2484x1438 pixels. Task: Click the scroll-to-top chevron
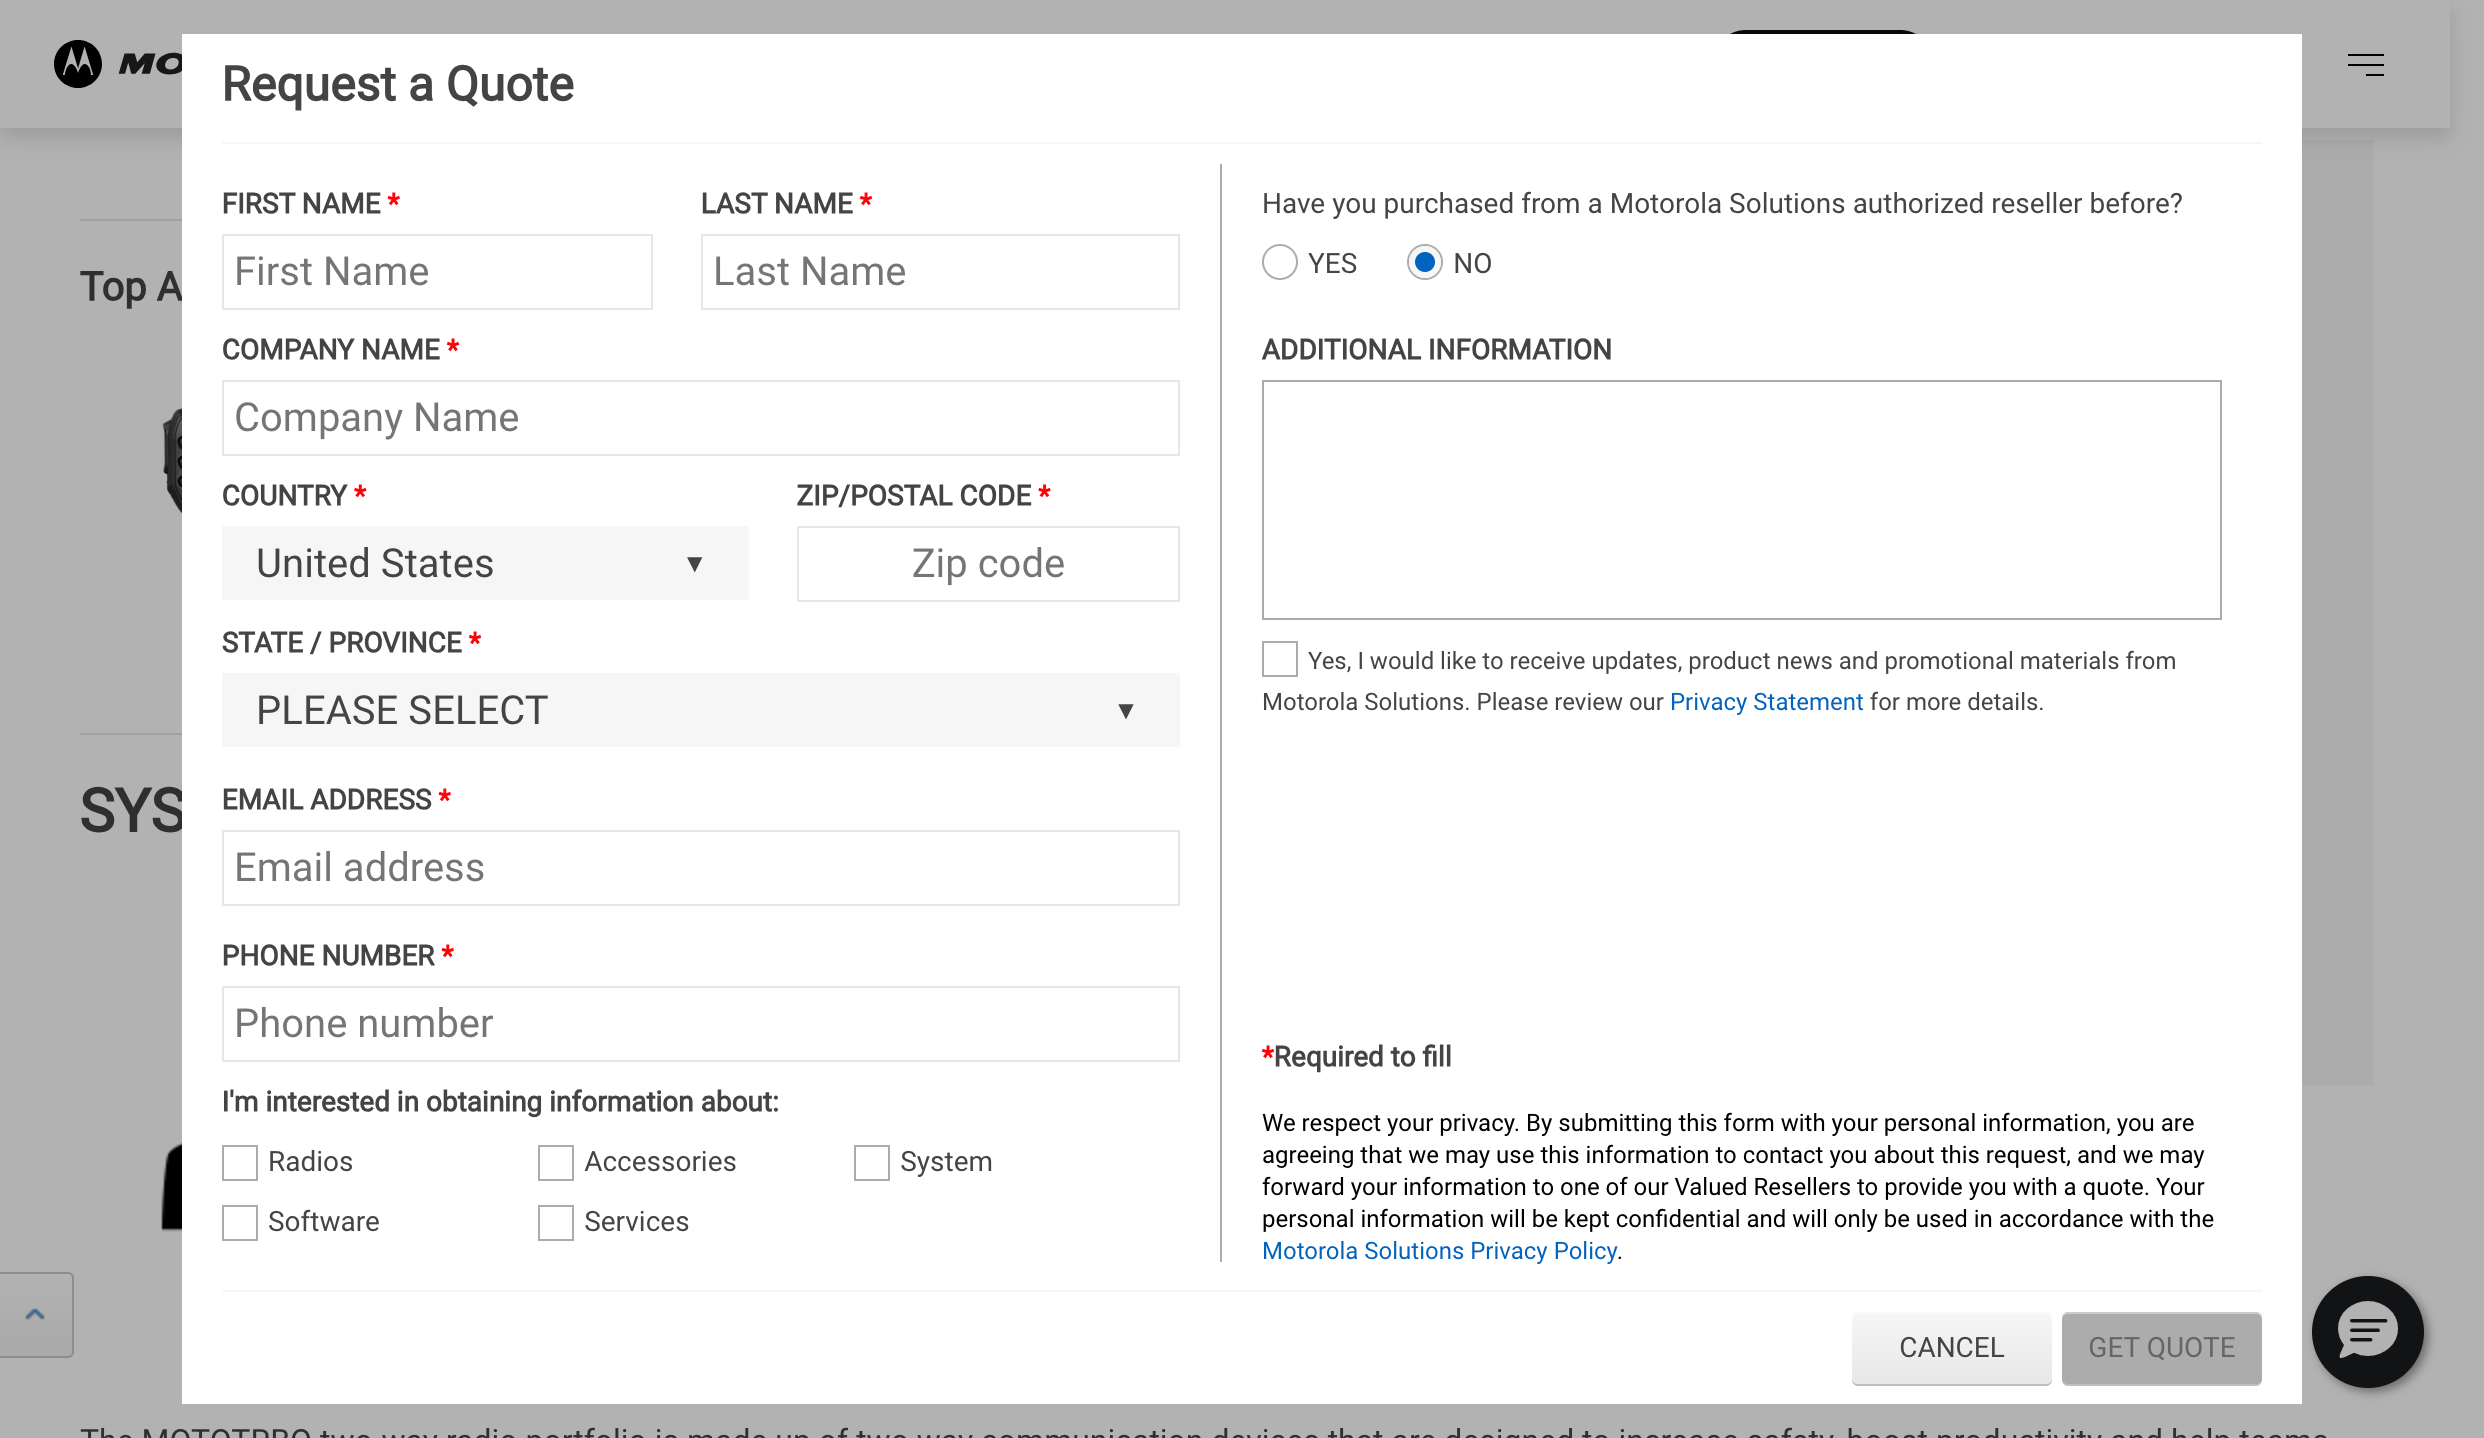pos(37,1312)
